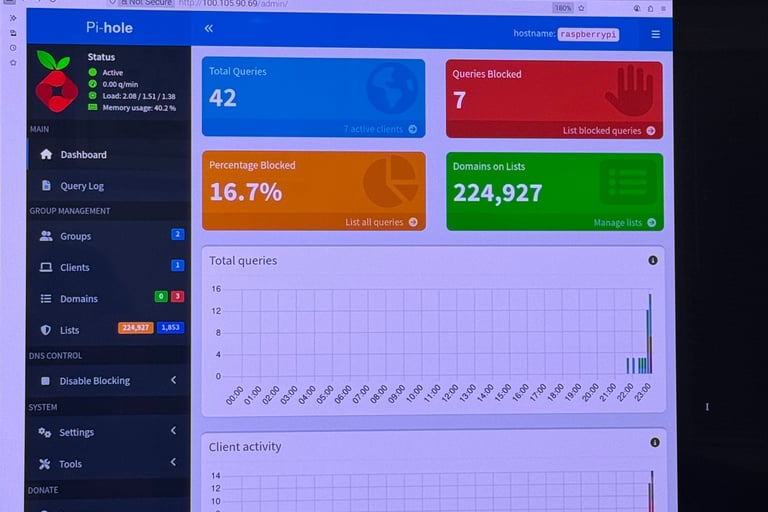Screen dimensions: 768x512
Task: Click arrow icon beside Manage lists
Action: coord(651,222)
